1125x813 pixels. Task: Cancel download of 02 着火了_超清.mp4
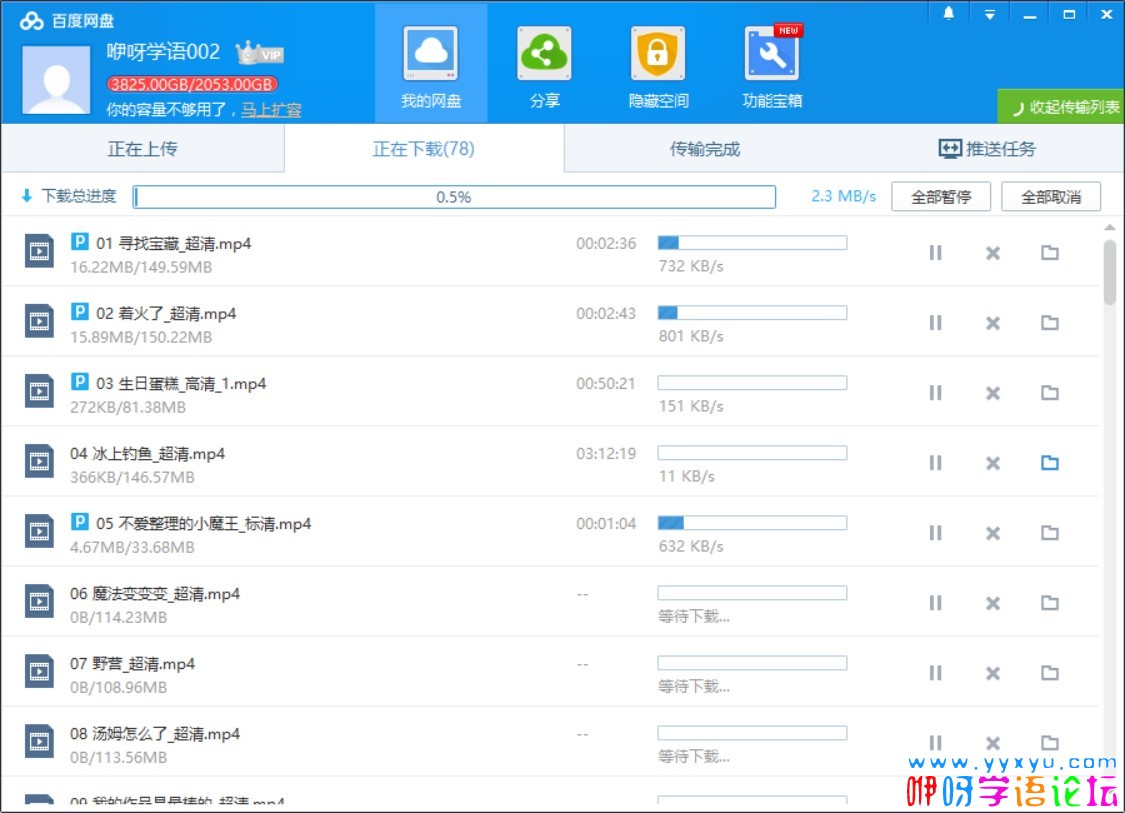(x=993, y=323)
